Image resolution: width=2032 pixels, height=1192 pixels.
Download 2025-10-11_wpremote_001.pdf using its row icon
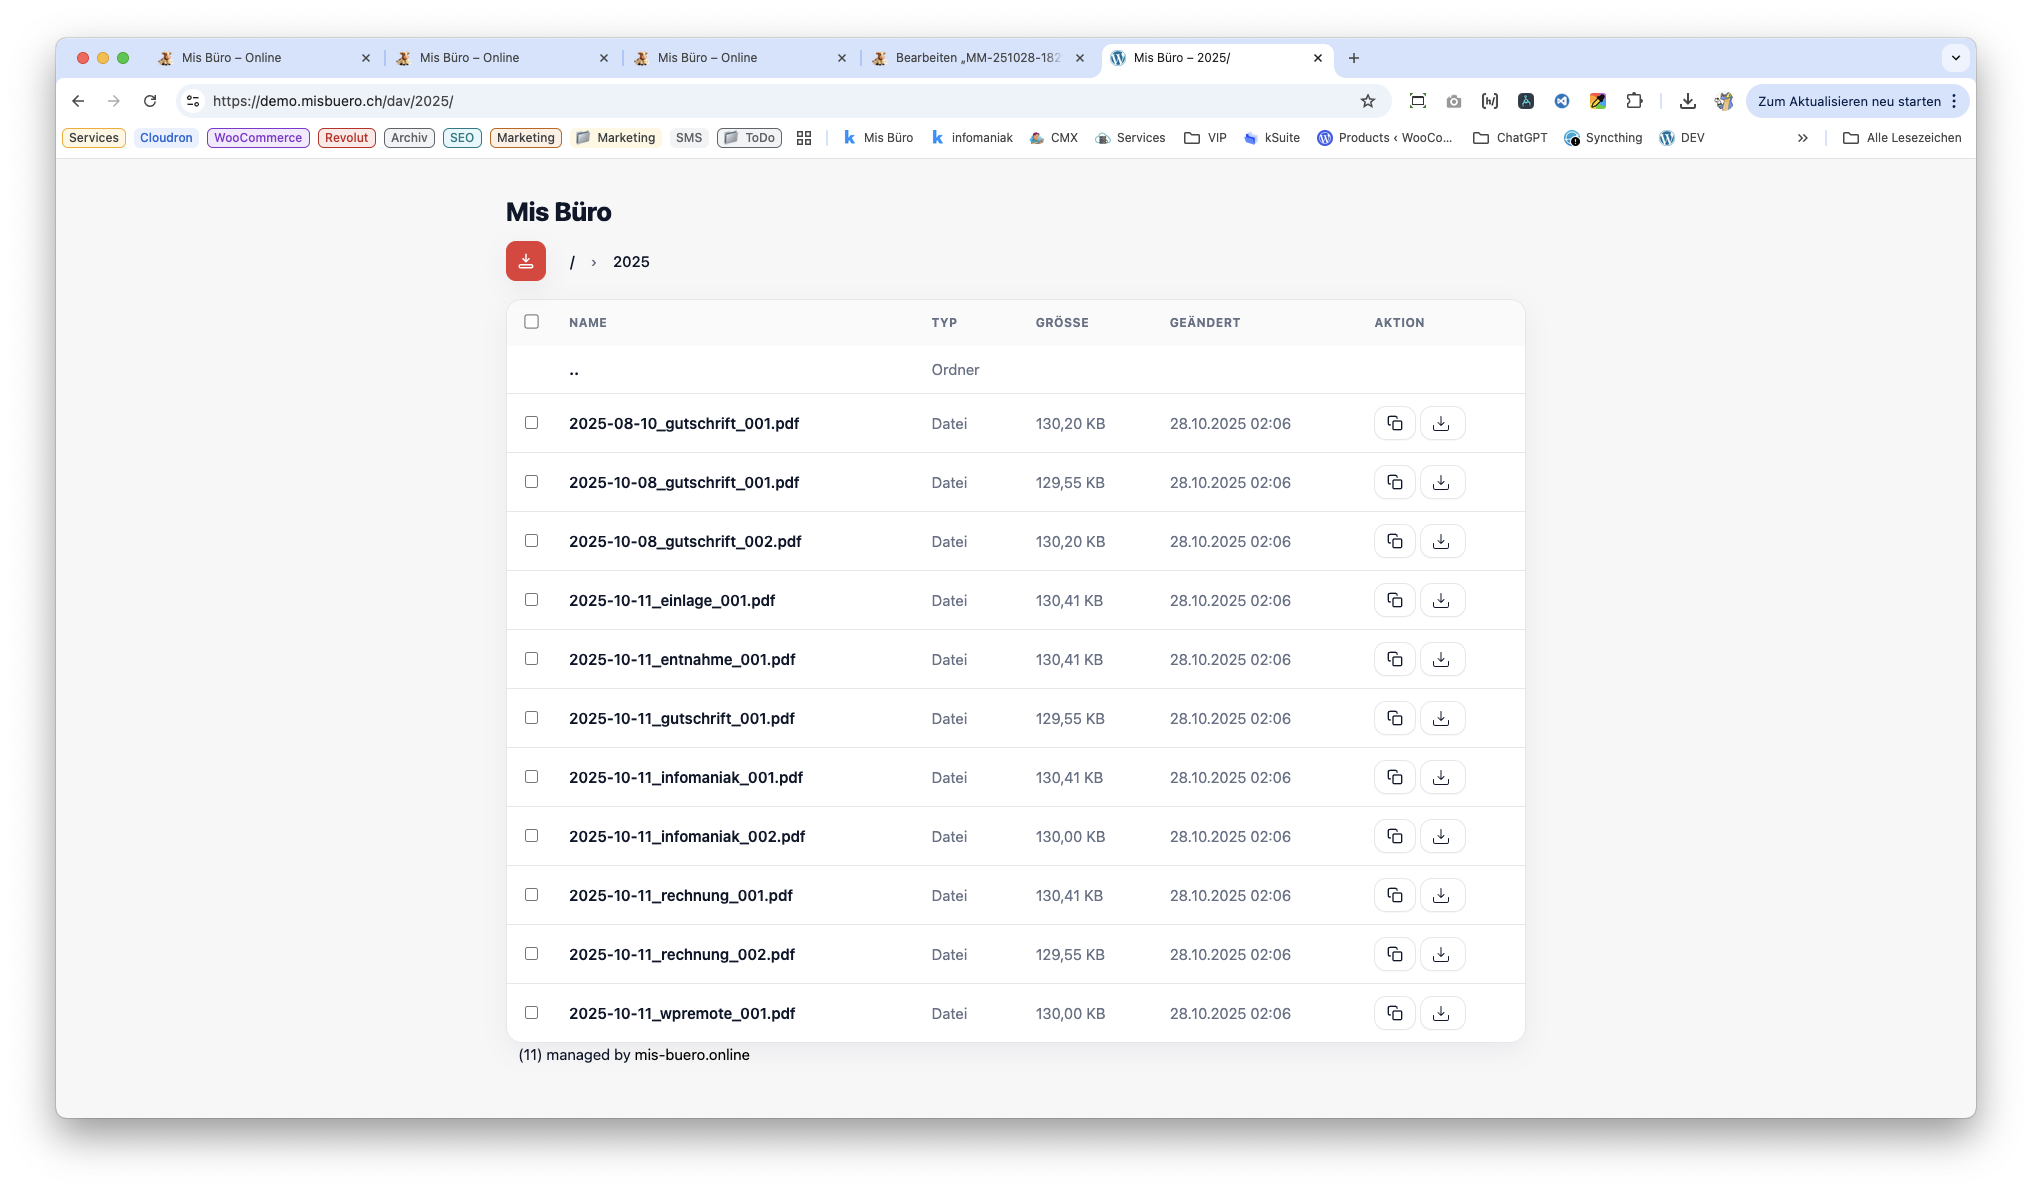(x=1441, y=1013)
